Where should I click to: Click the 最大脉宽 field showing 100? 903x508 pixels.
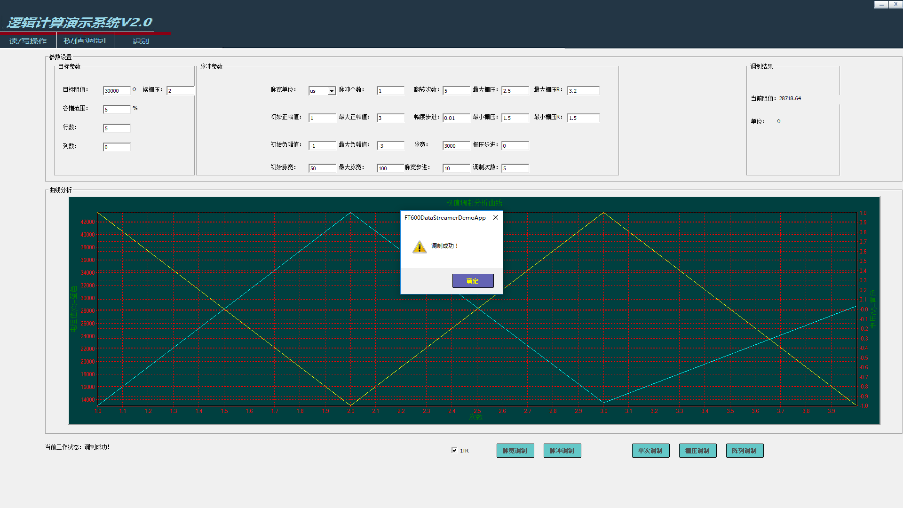390,168
